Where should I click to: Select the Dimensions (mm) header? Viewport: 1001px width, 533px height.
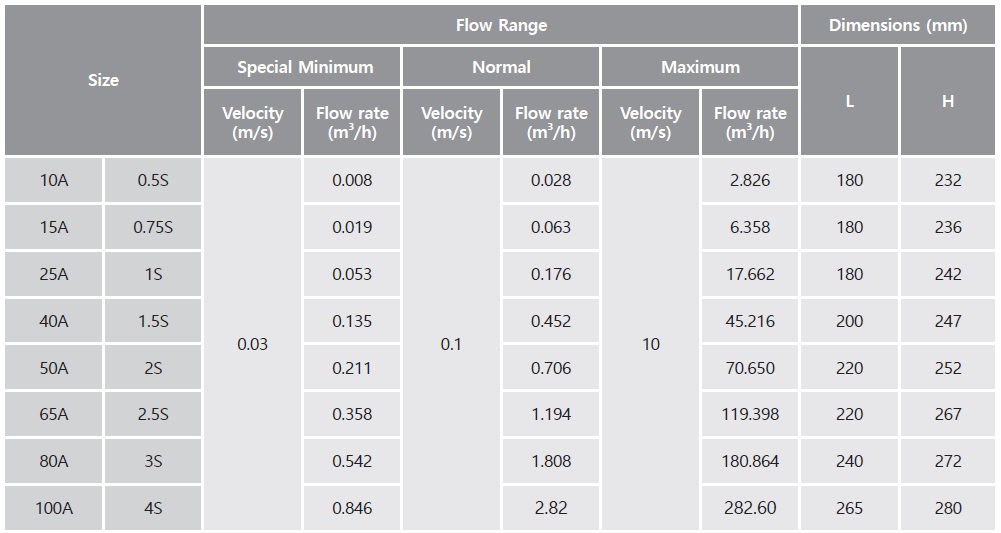pos(898,25)
